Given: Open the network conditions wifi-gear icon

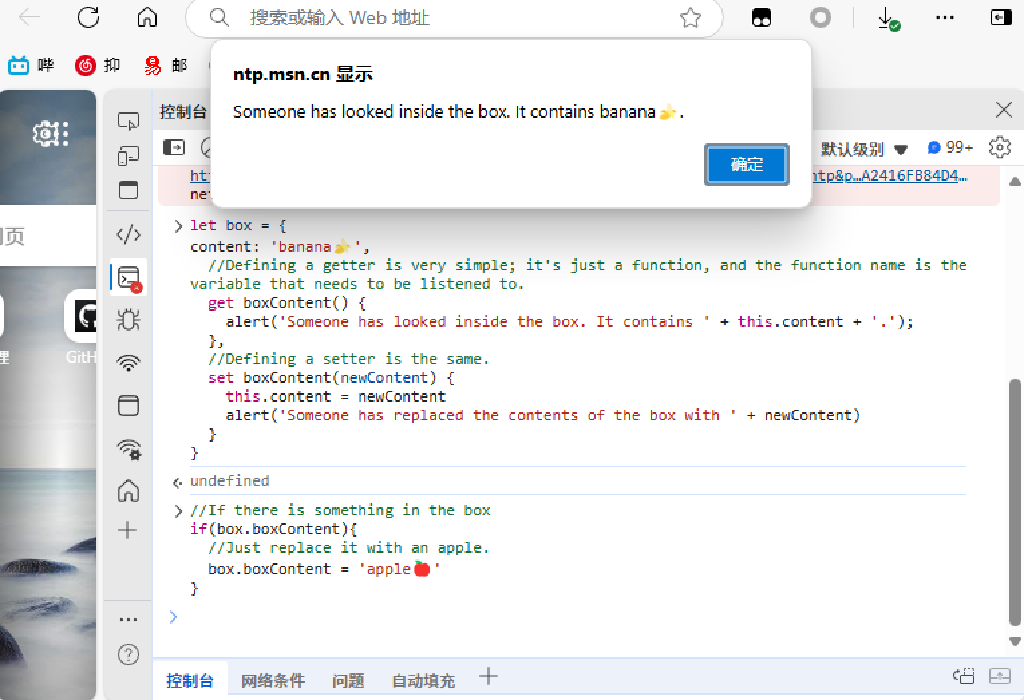Looking at the screenshot, I should pos(129,449).
